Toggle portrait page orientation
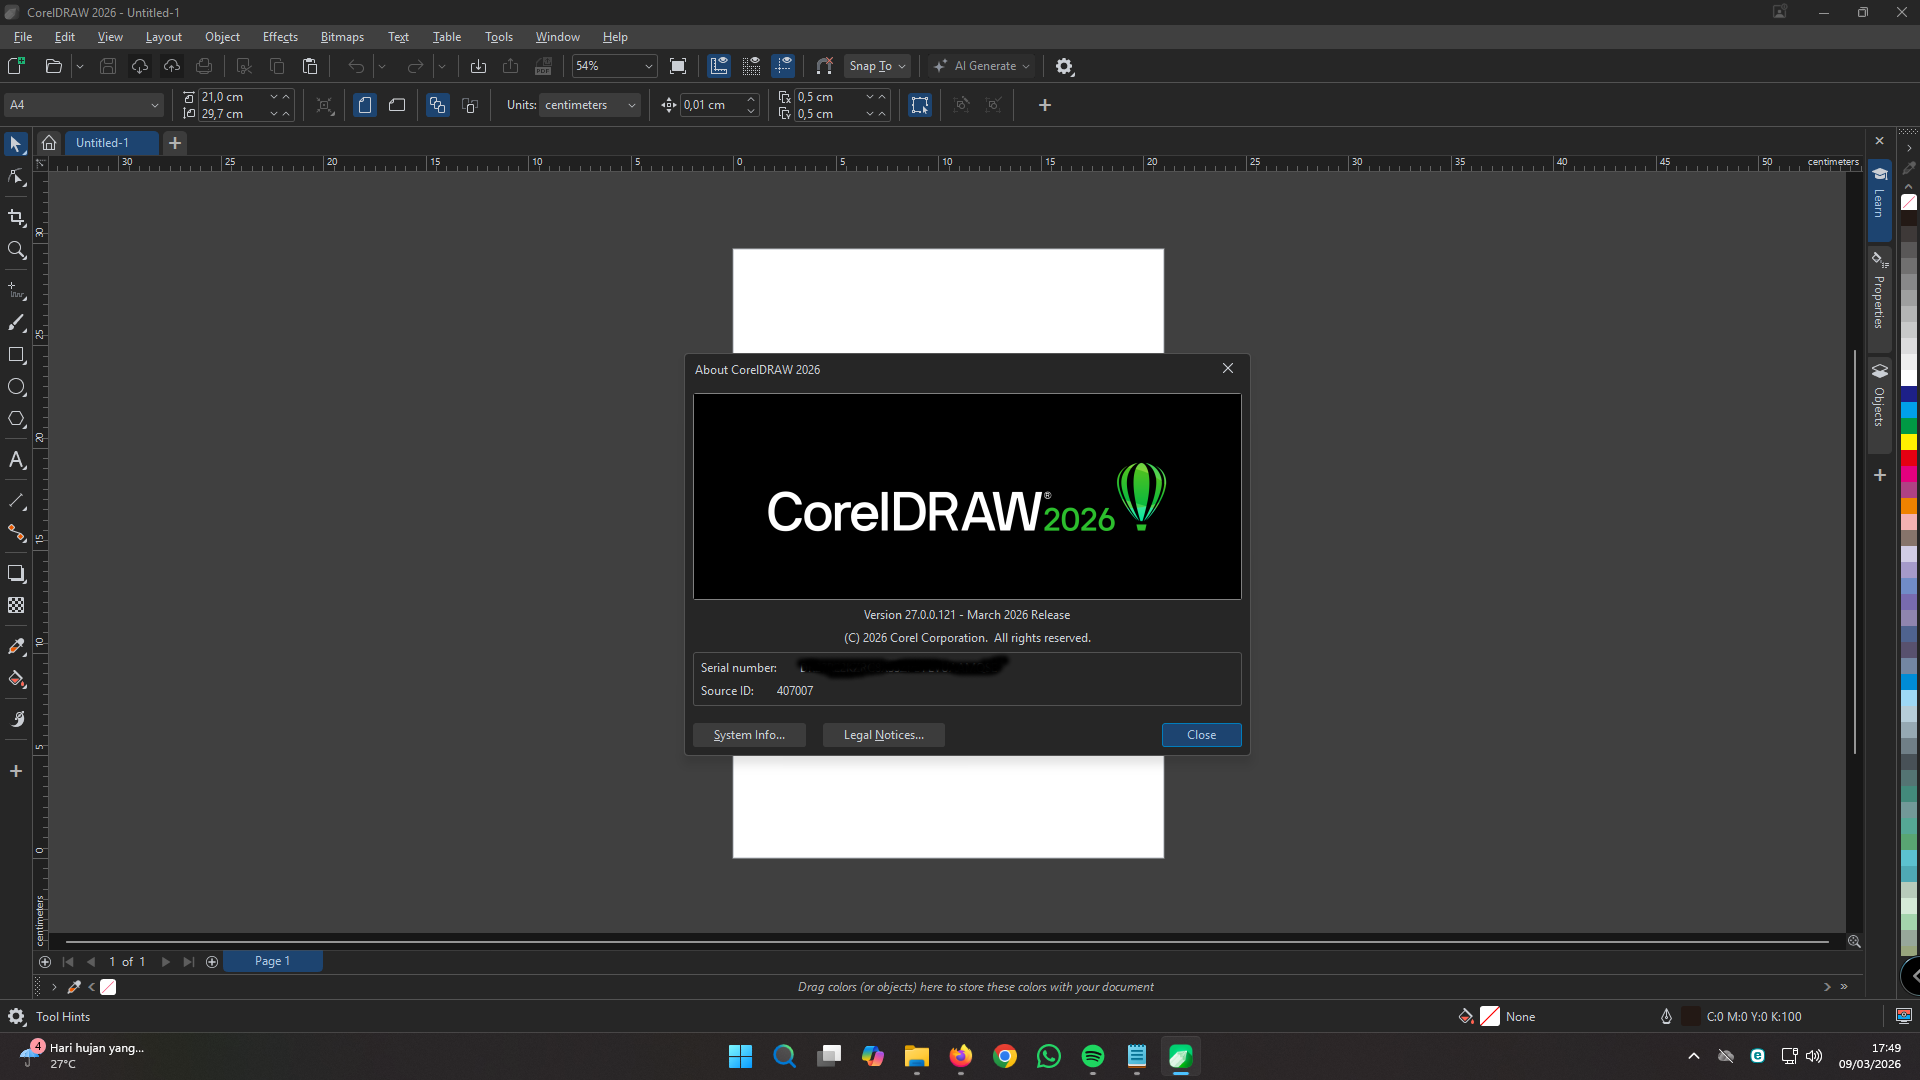The width and height of the screenshot is (1920, 1080). tap(365, 105)
